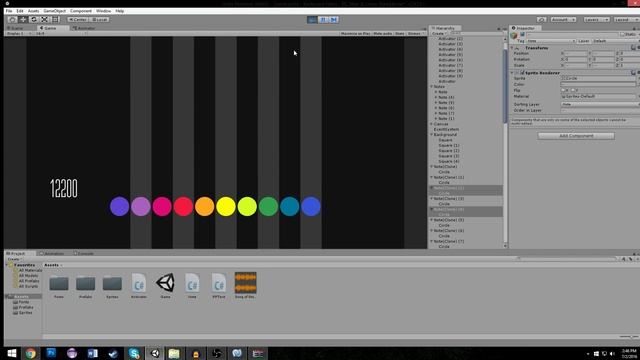640x360 pixels.
Task: Switch to the Scene tab
Action: (16, 28)
